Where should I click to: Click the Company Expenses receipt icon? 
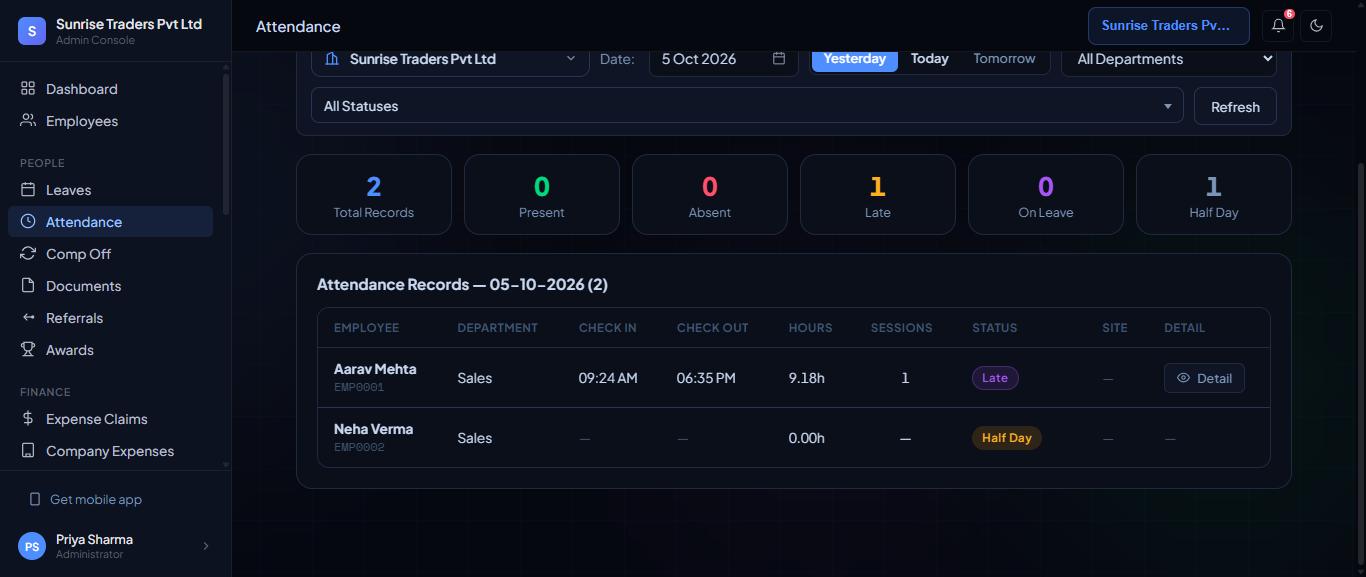[28, 451]
